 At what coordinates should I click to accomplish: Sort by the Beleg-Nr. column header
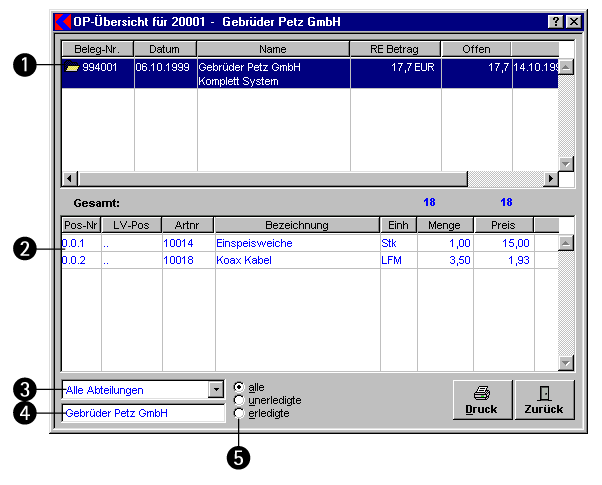97,48
